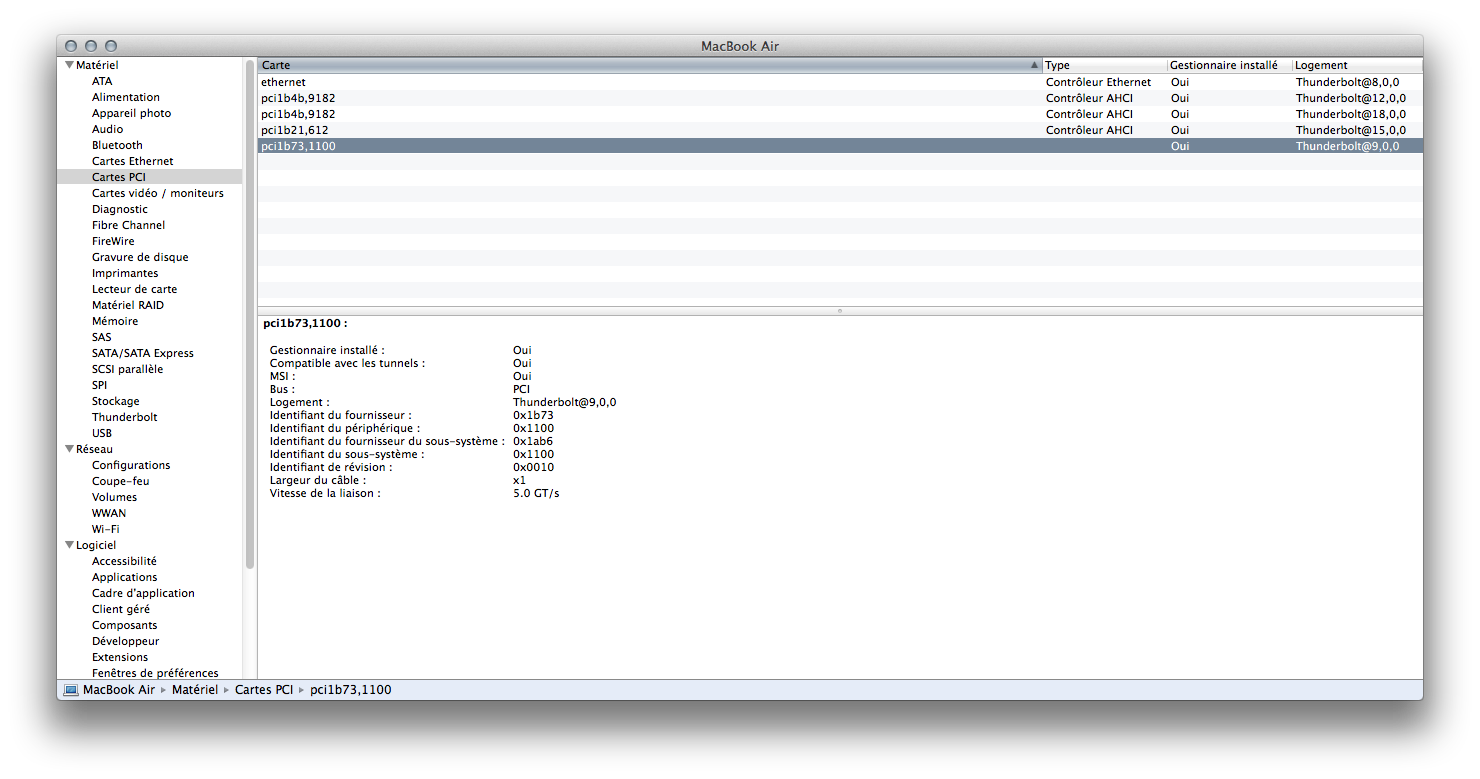
Task: Select SPI in the sidebar
Action: pos(99,385)
